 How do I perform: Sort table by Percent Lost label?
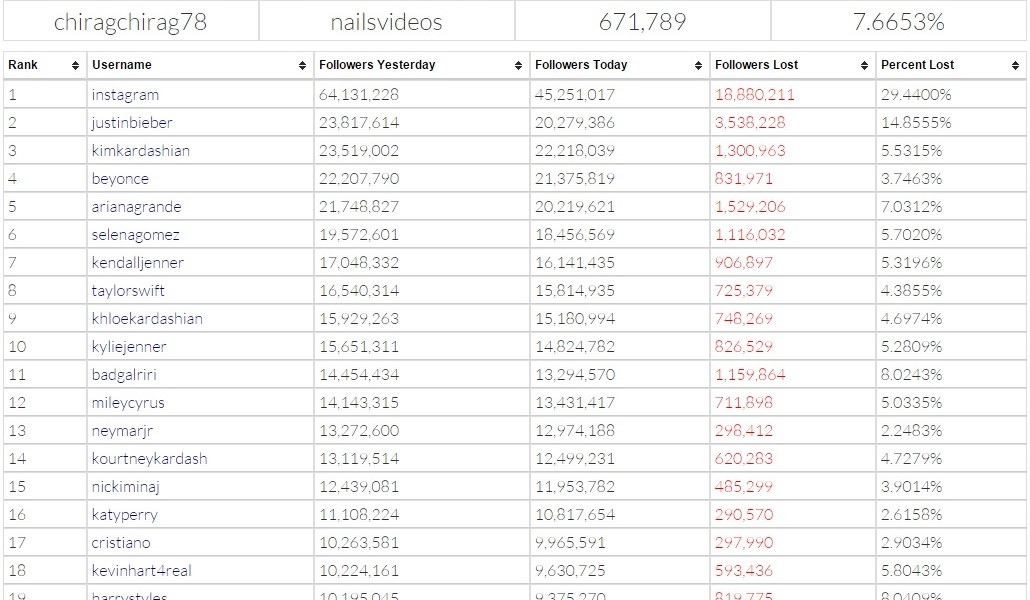(x=918, y=65)
